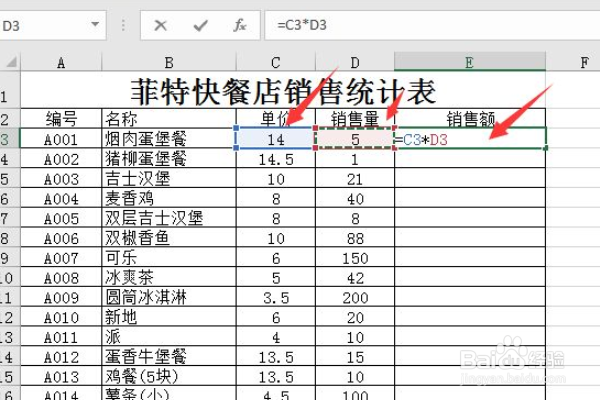
Task: Click cell 新地
Action: 169,317
